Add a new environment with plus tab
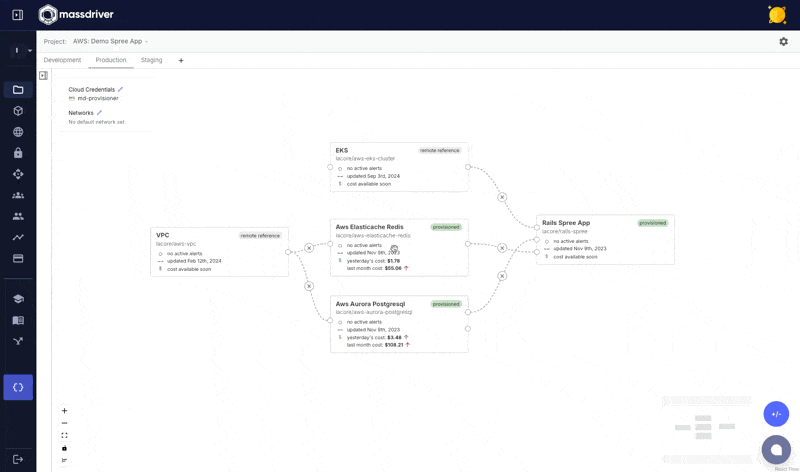Viewport: 800px width, 472px height. click(x=181, y=61)
